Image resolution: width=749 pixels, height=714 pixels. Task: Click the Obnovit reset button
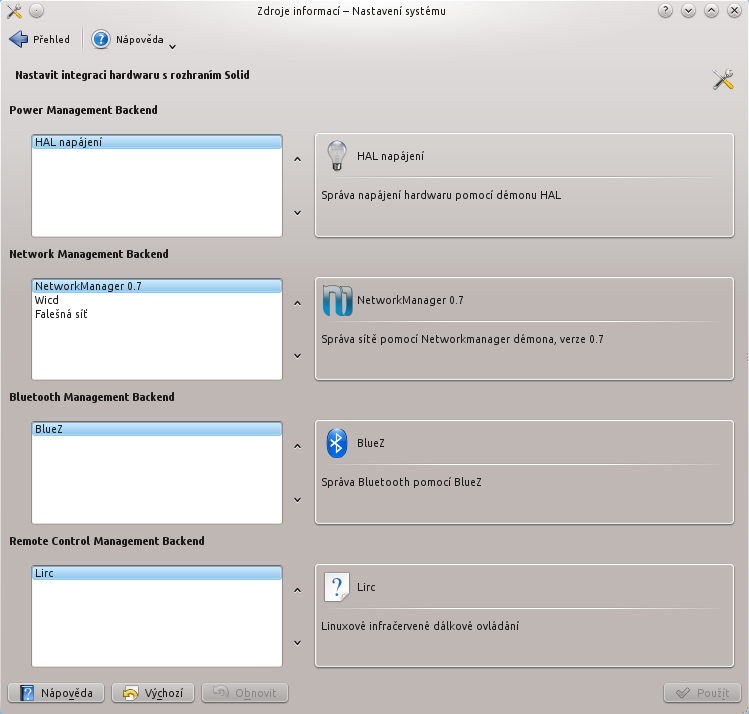245,693
